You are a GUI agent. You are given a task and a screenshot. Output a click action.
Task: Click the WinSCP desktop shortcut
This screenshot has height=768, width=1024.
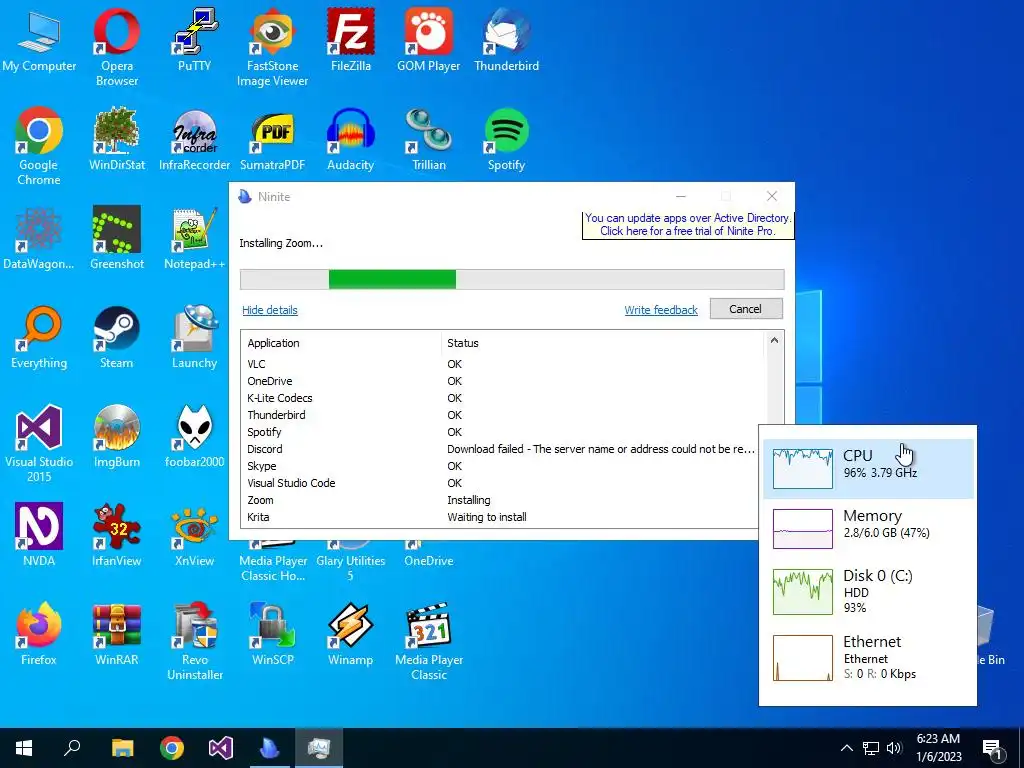(x=272, y=633)
